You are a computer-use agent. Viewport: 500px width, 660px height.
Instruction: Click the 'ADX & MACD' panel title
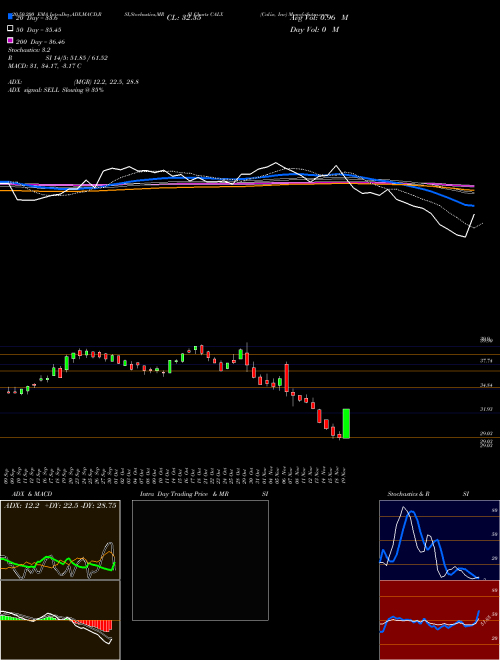point(32,494)
